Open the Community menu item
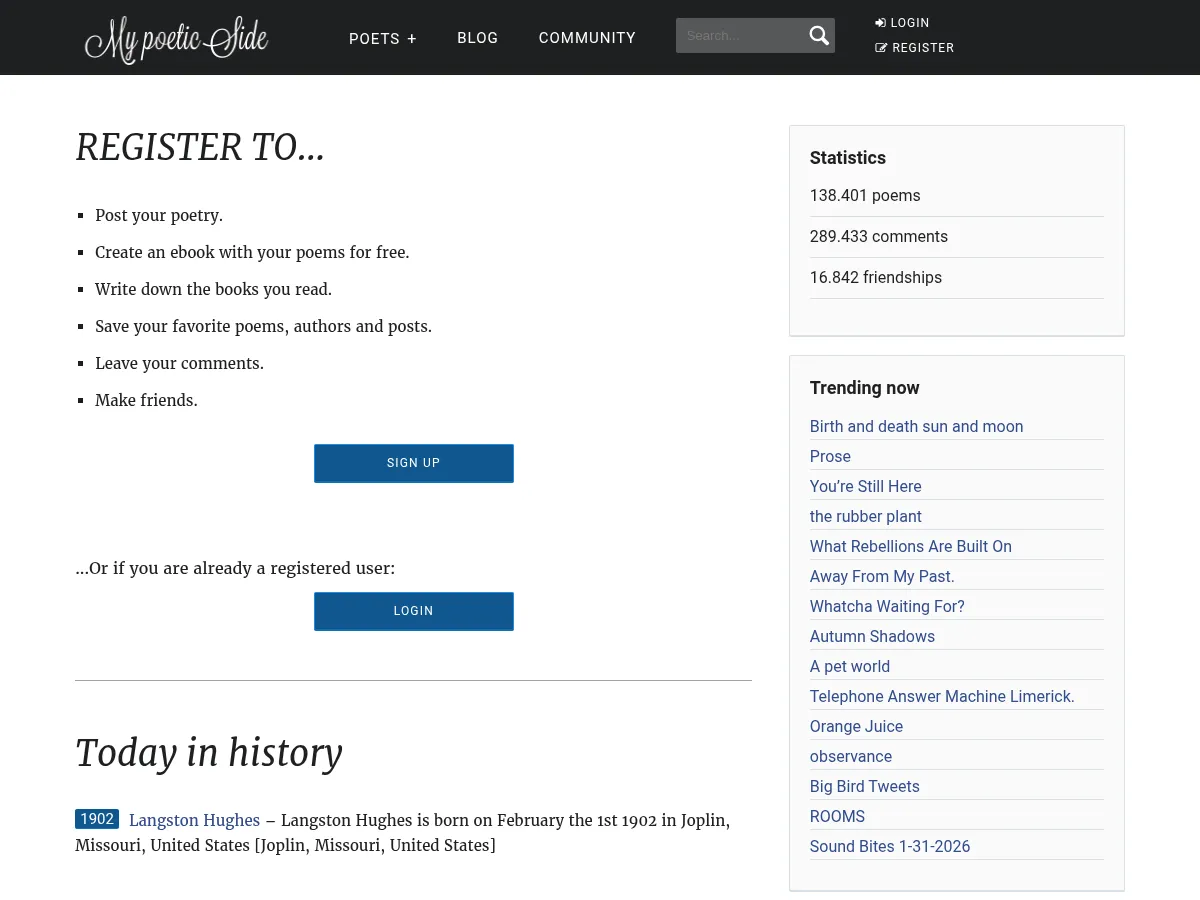Image resolution: width=1200 pixels, height=900 pixels. pos(587,38)
